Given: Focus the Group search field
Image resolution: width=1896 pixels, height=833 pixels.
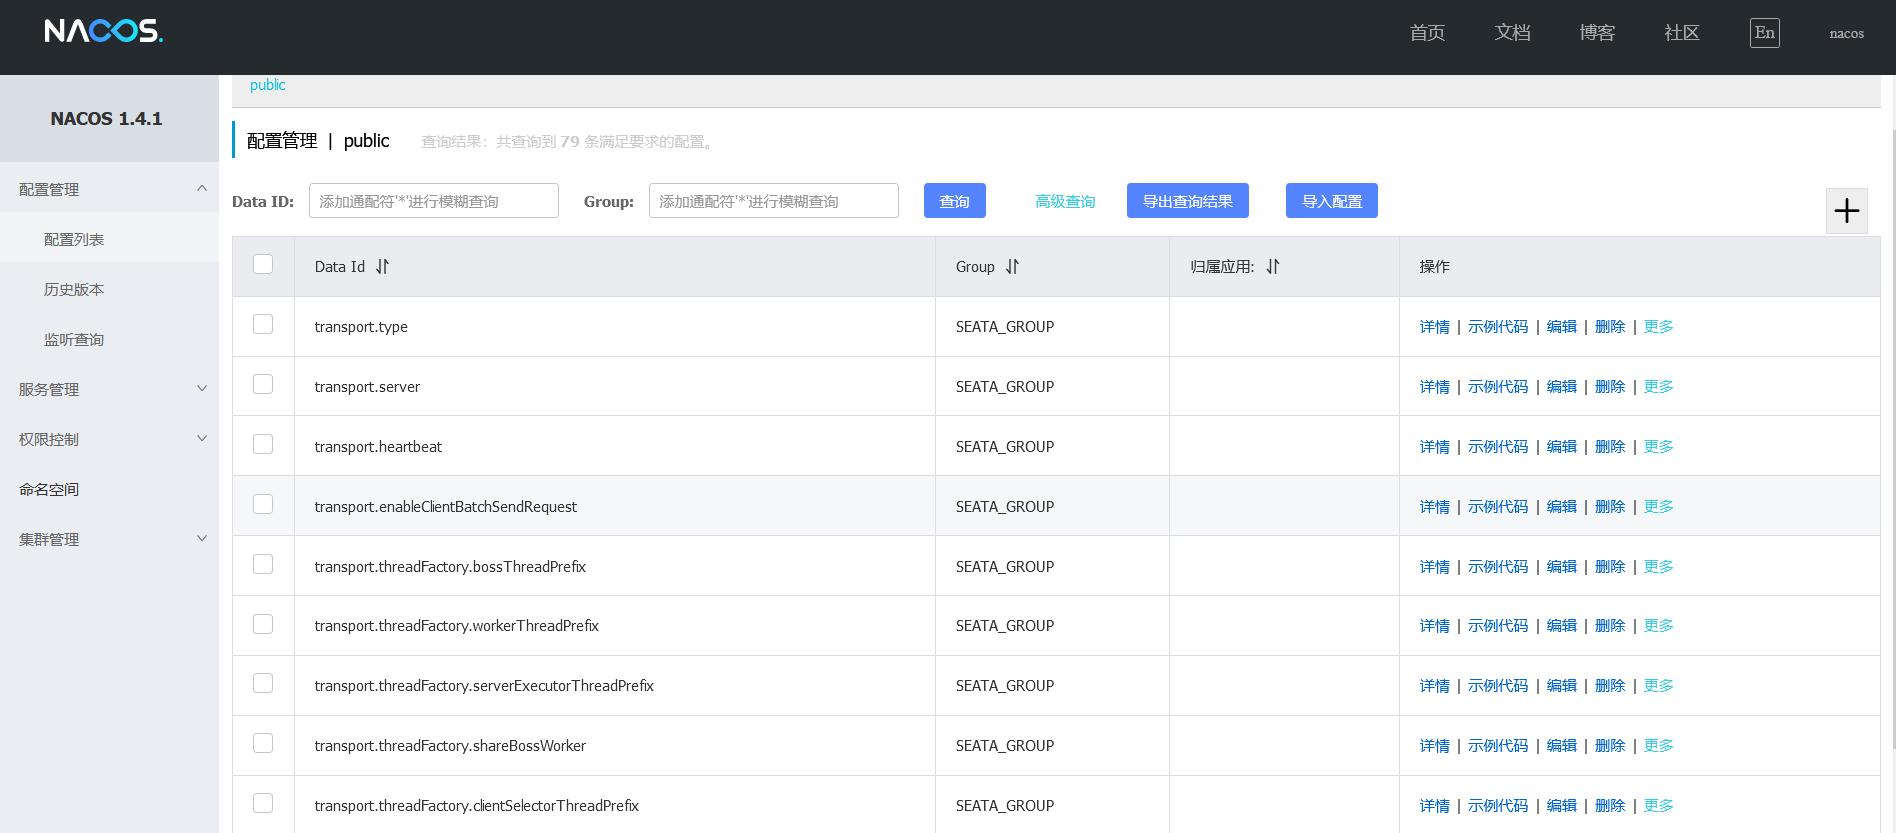Looking at the screenshot, I should point(774,201).
